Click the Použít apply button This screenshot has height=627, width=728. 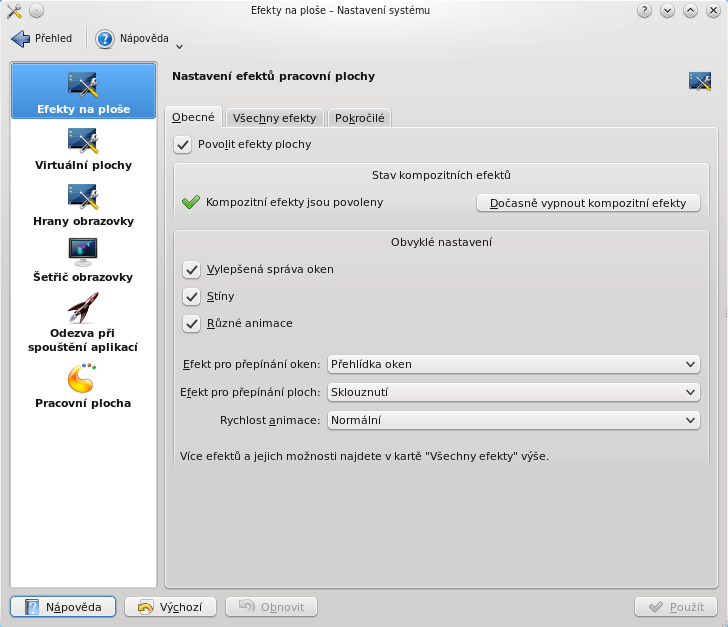coord(676,607)
